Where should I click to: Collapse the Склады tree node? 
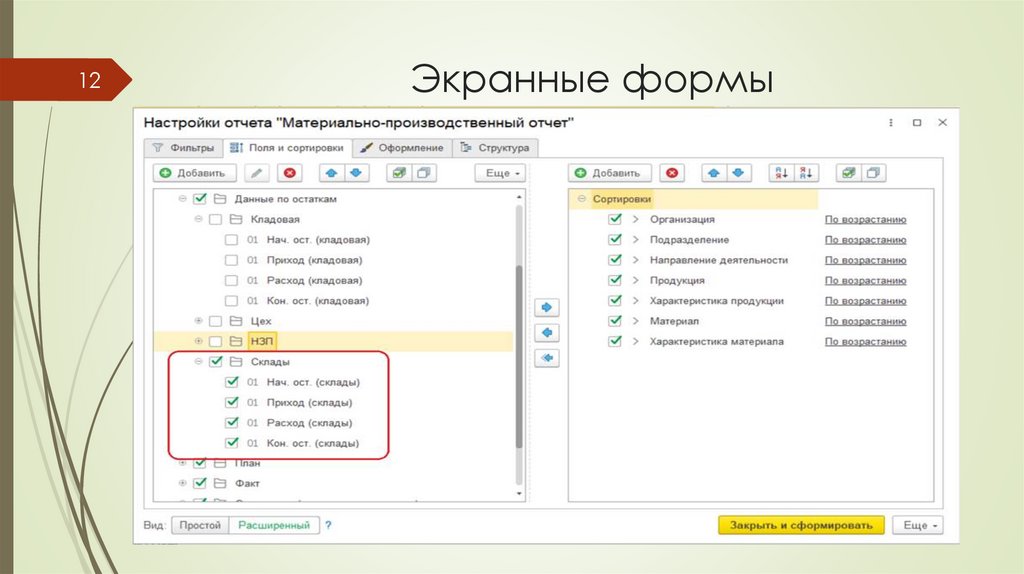pos(198,361)
